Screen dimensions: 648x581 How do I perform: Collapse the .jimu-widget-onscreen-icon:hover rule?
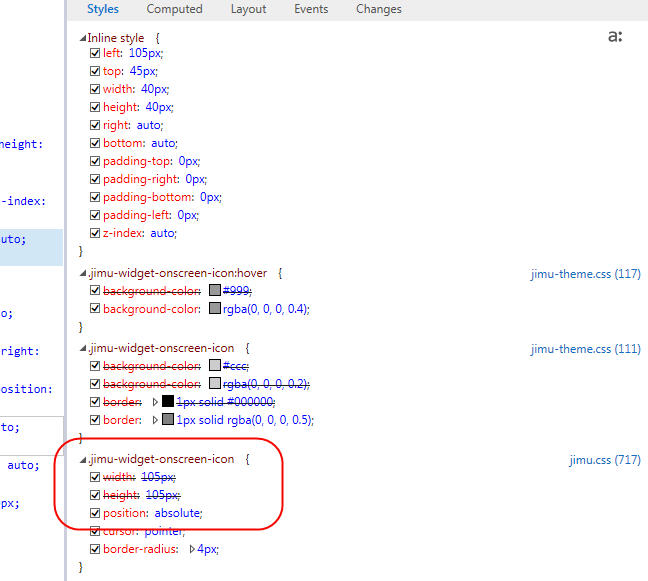[83, 273]
